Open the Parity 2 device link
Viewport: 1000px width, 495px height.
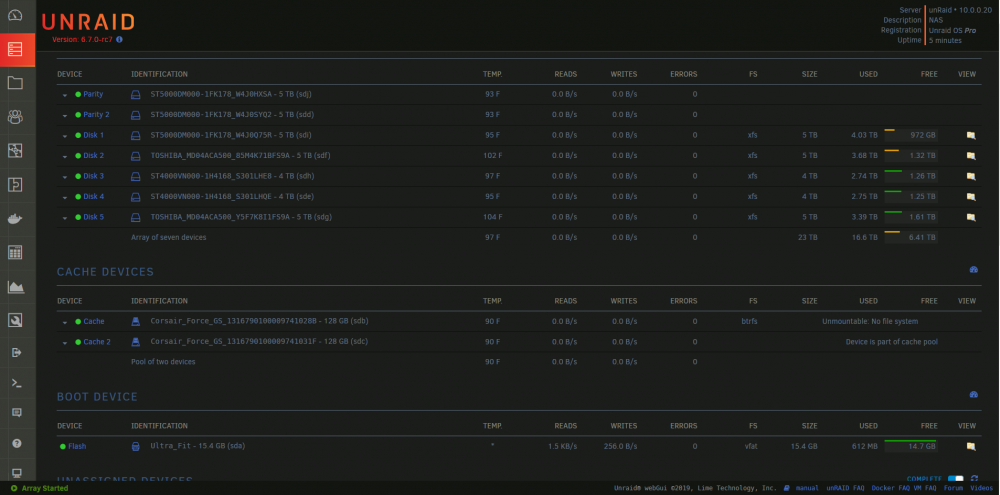coord(96,115)
